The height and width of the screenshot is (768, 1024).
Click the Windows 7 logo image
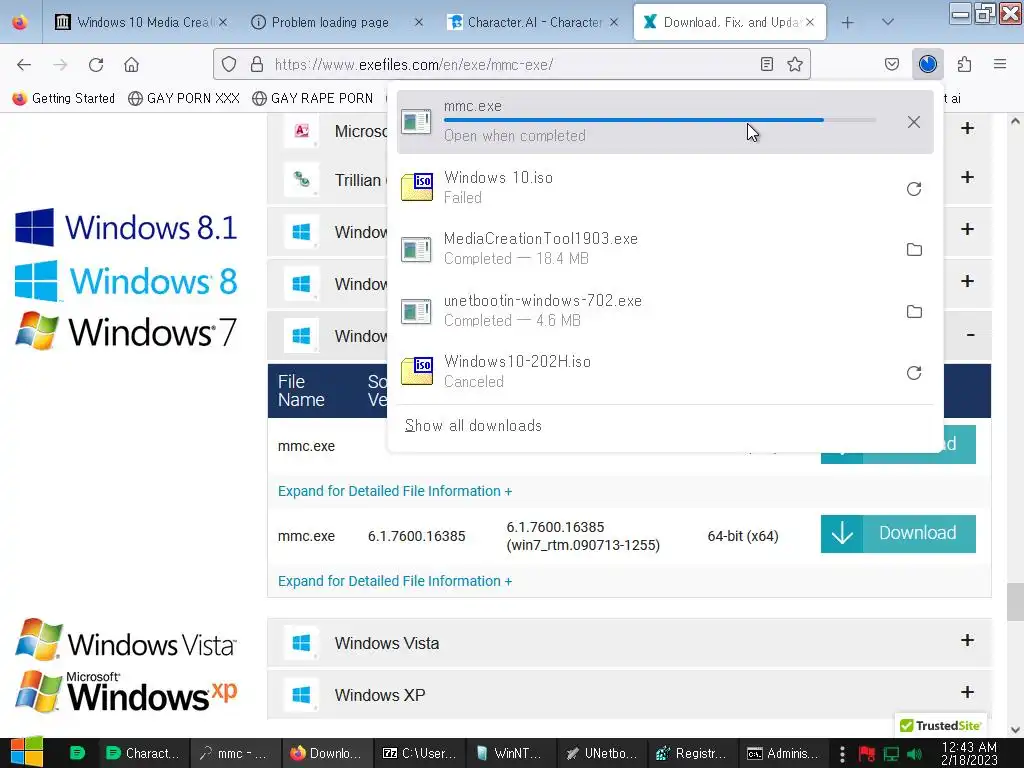pos(125,331)
